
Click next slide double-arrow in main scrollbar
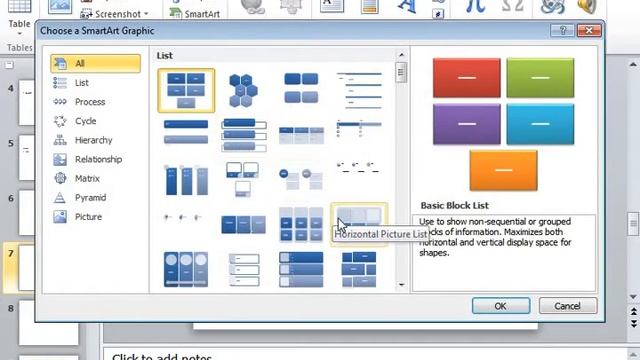[633, 323]
